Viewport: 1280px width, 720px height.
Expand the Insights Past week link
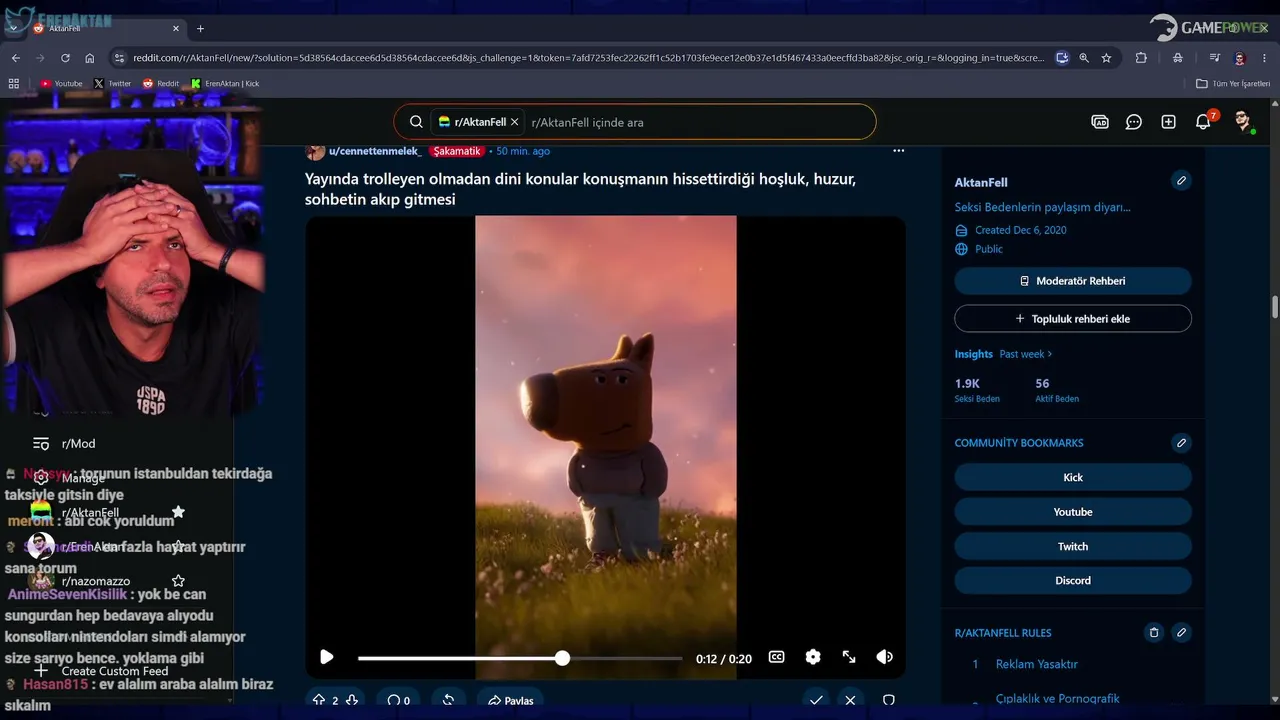[x=1026, y=354]
